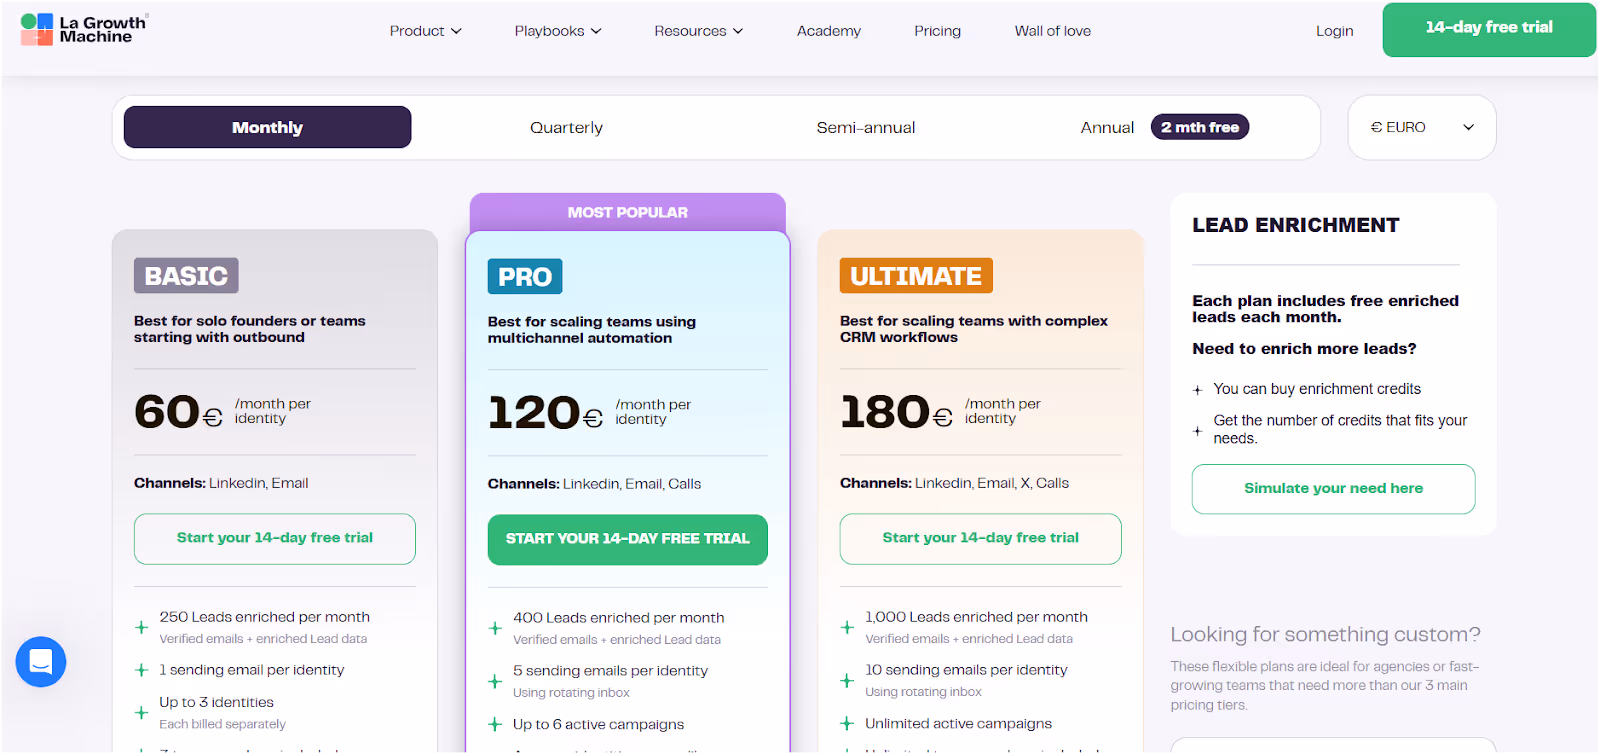This screenshot has width=1600, height=754.
Task: Click plus icon beside 400 Leads enriched
Action: (495, 629)
